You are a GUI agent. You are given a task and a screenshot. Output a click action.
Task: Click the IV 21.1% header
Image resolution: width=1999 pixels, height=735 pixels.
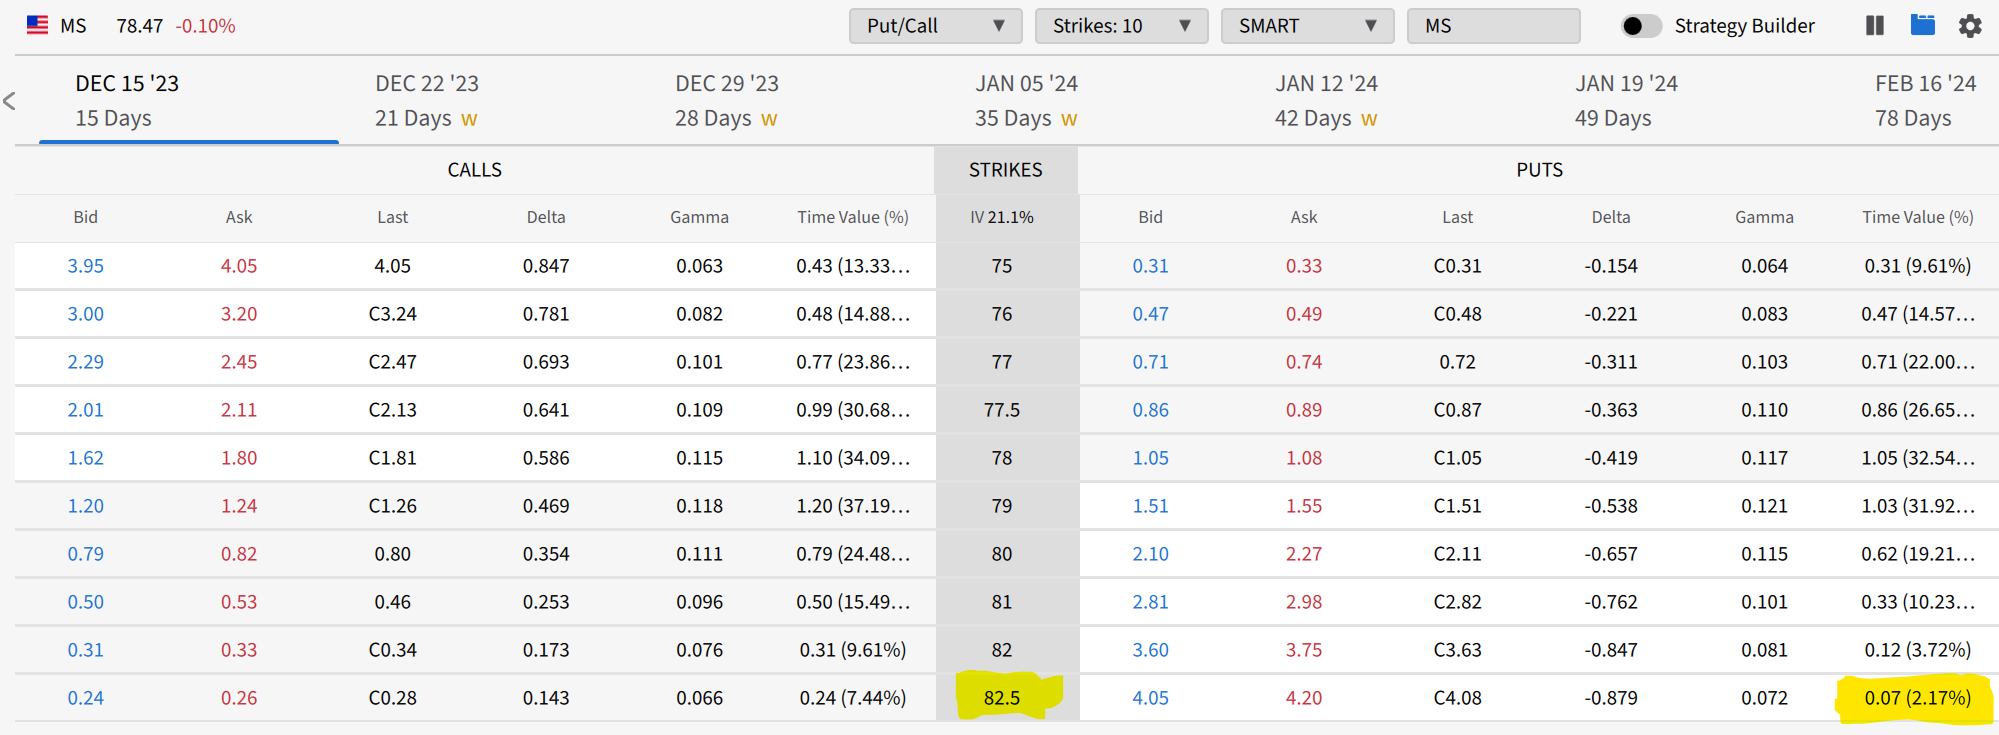(x=1002, y=217)
